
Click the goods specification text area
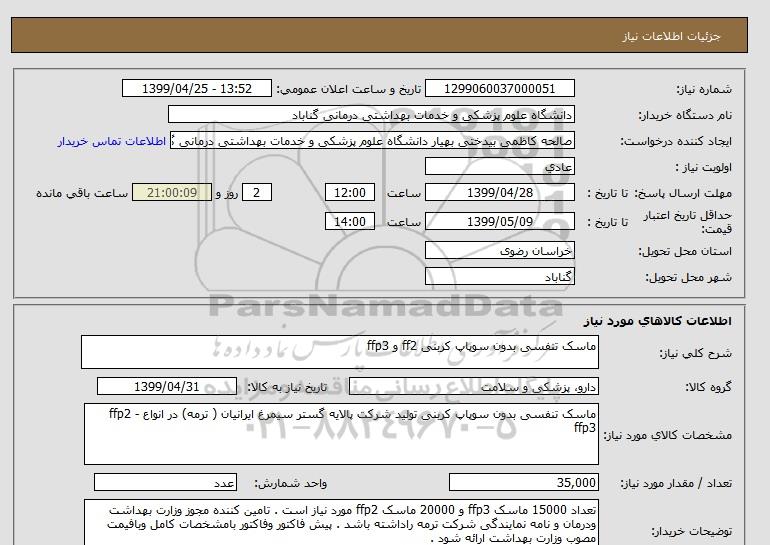(x=341, y=434)
